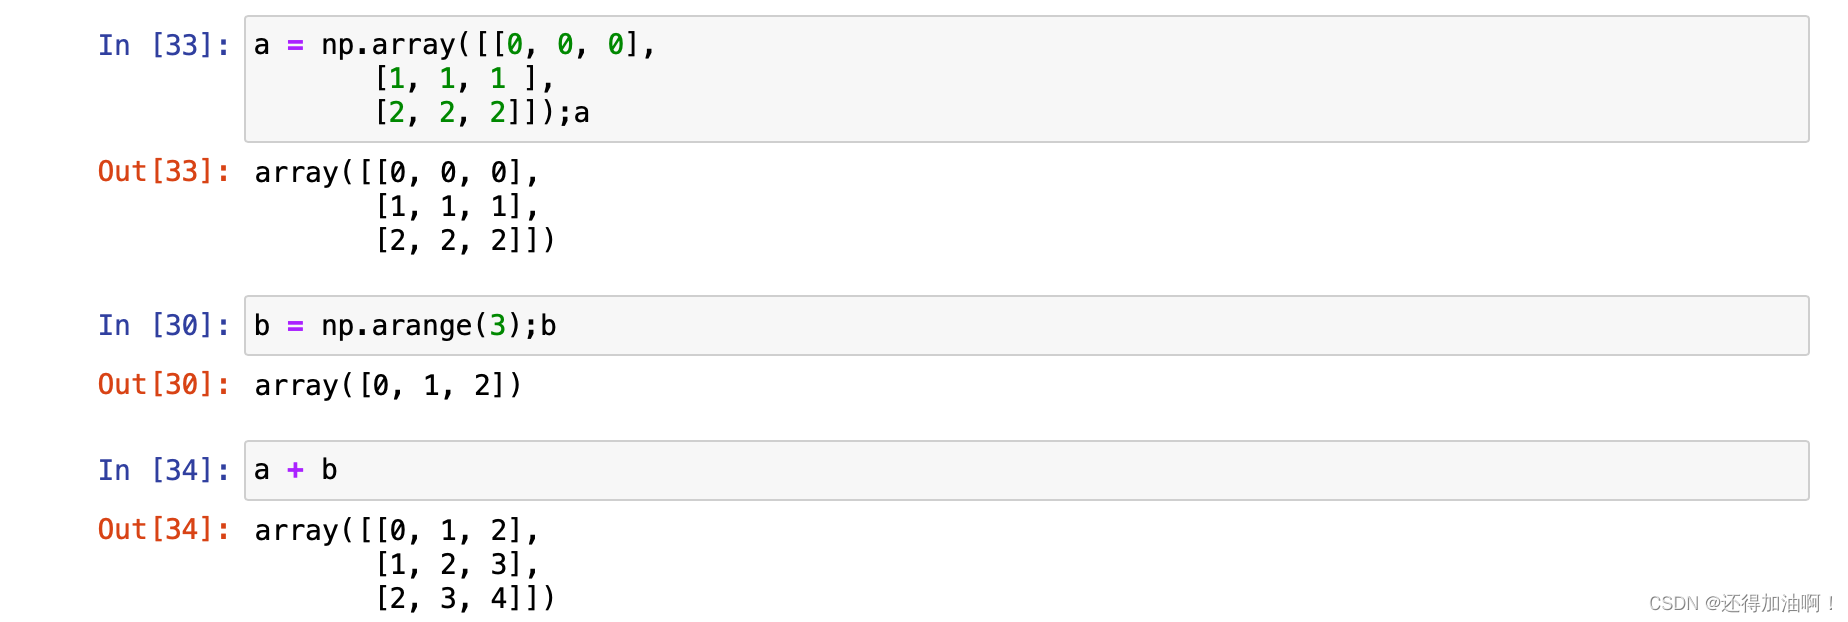Click the code cell defining array a
This screenshot has width=1848, height=622.
[1027, 79]
